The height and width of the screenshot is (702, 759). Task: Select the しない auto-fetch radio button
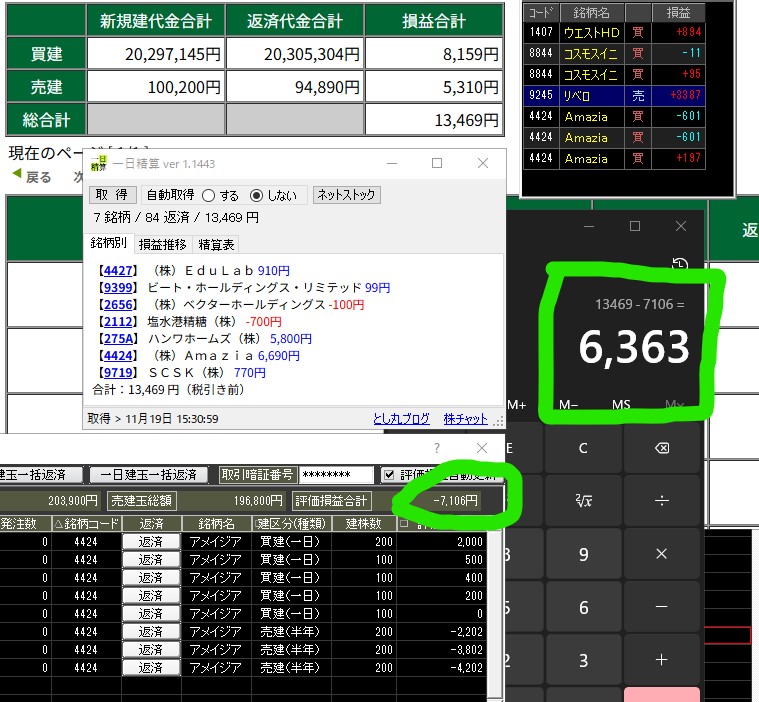[256, 195]
